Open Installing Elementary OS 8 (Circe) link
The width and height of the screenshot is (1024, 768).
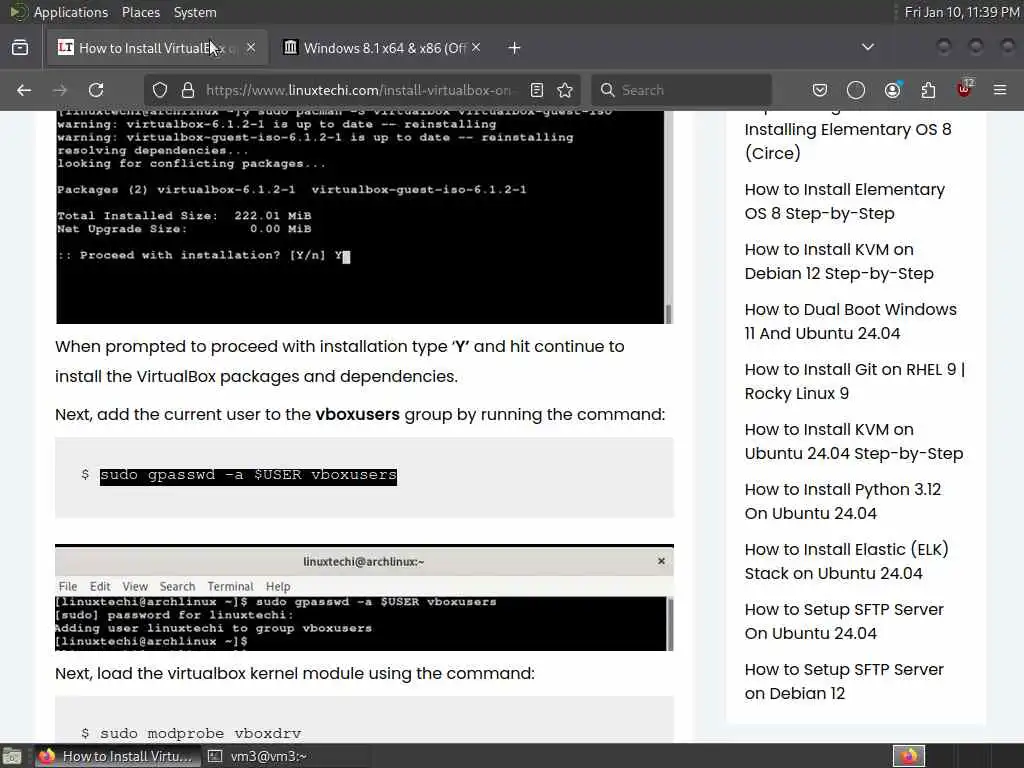click(848, 141)
